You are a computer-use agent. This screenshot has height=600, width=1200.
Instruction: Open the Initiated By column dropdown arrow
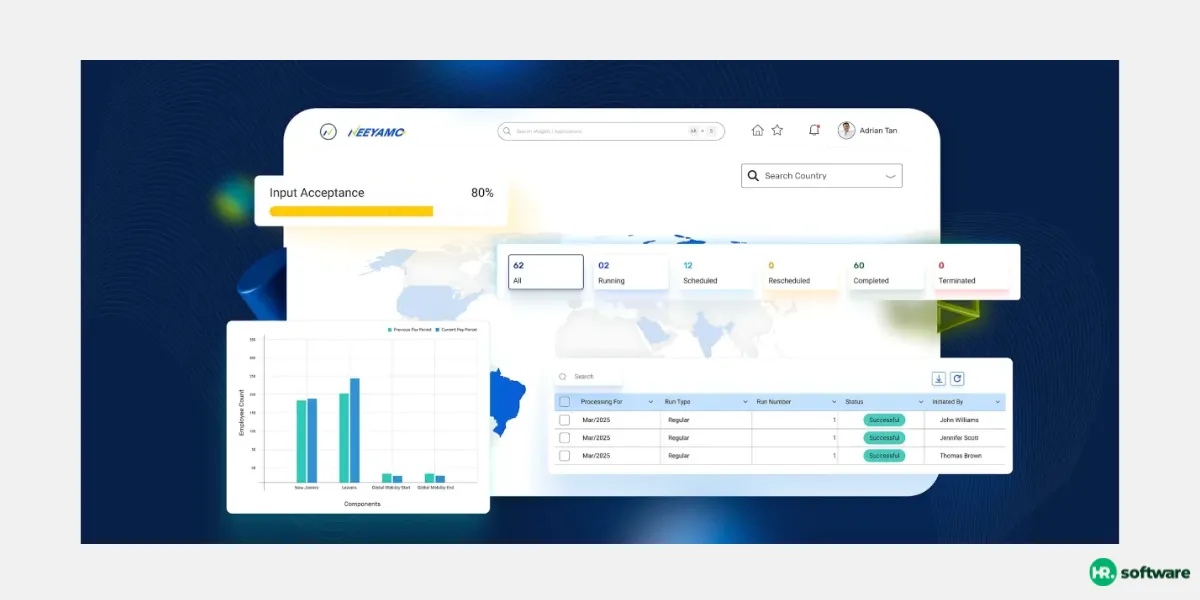click(997, 402)
